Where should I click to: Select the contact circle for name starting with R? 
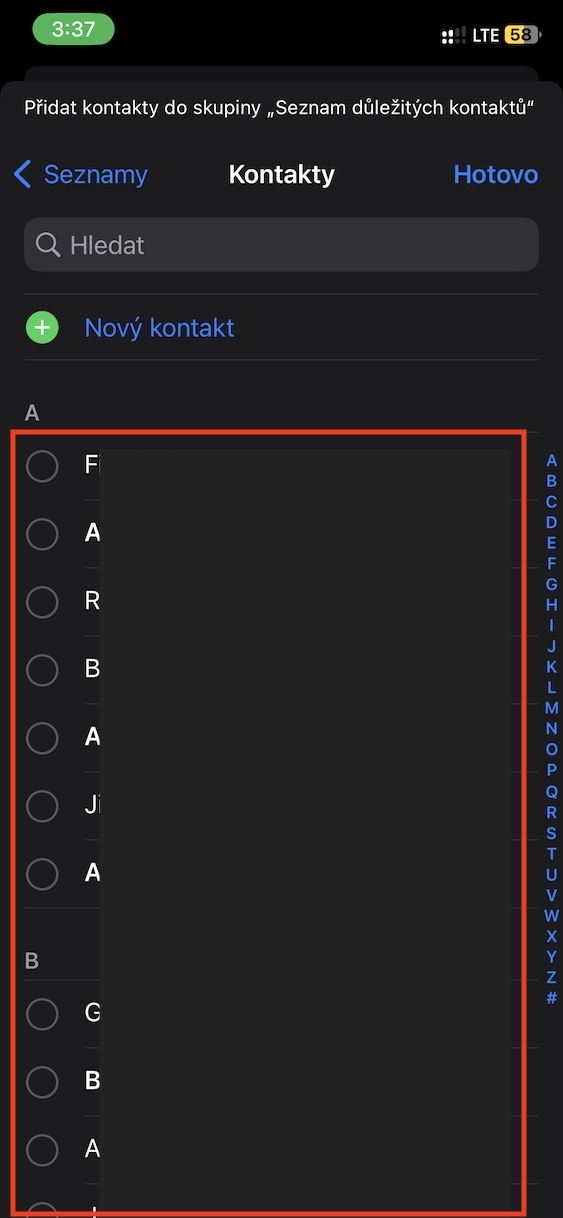(42, 602)
